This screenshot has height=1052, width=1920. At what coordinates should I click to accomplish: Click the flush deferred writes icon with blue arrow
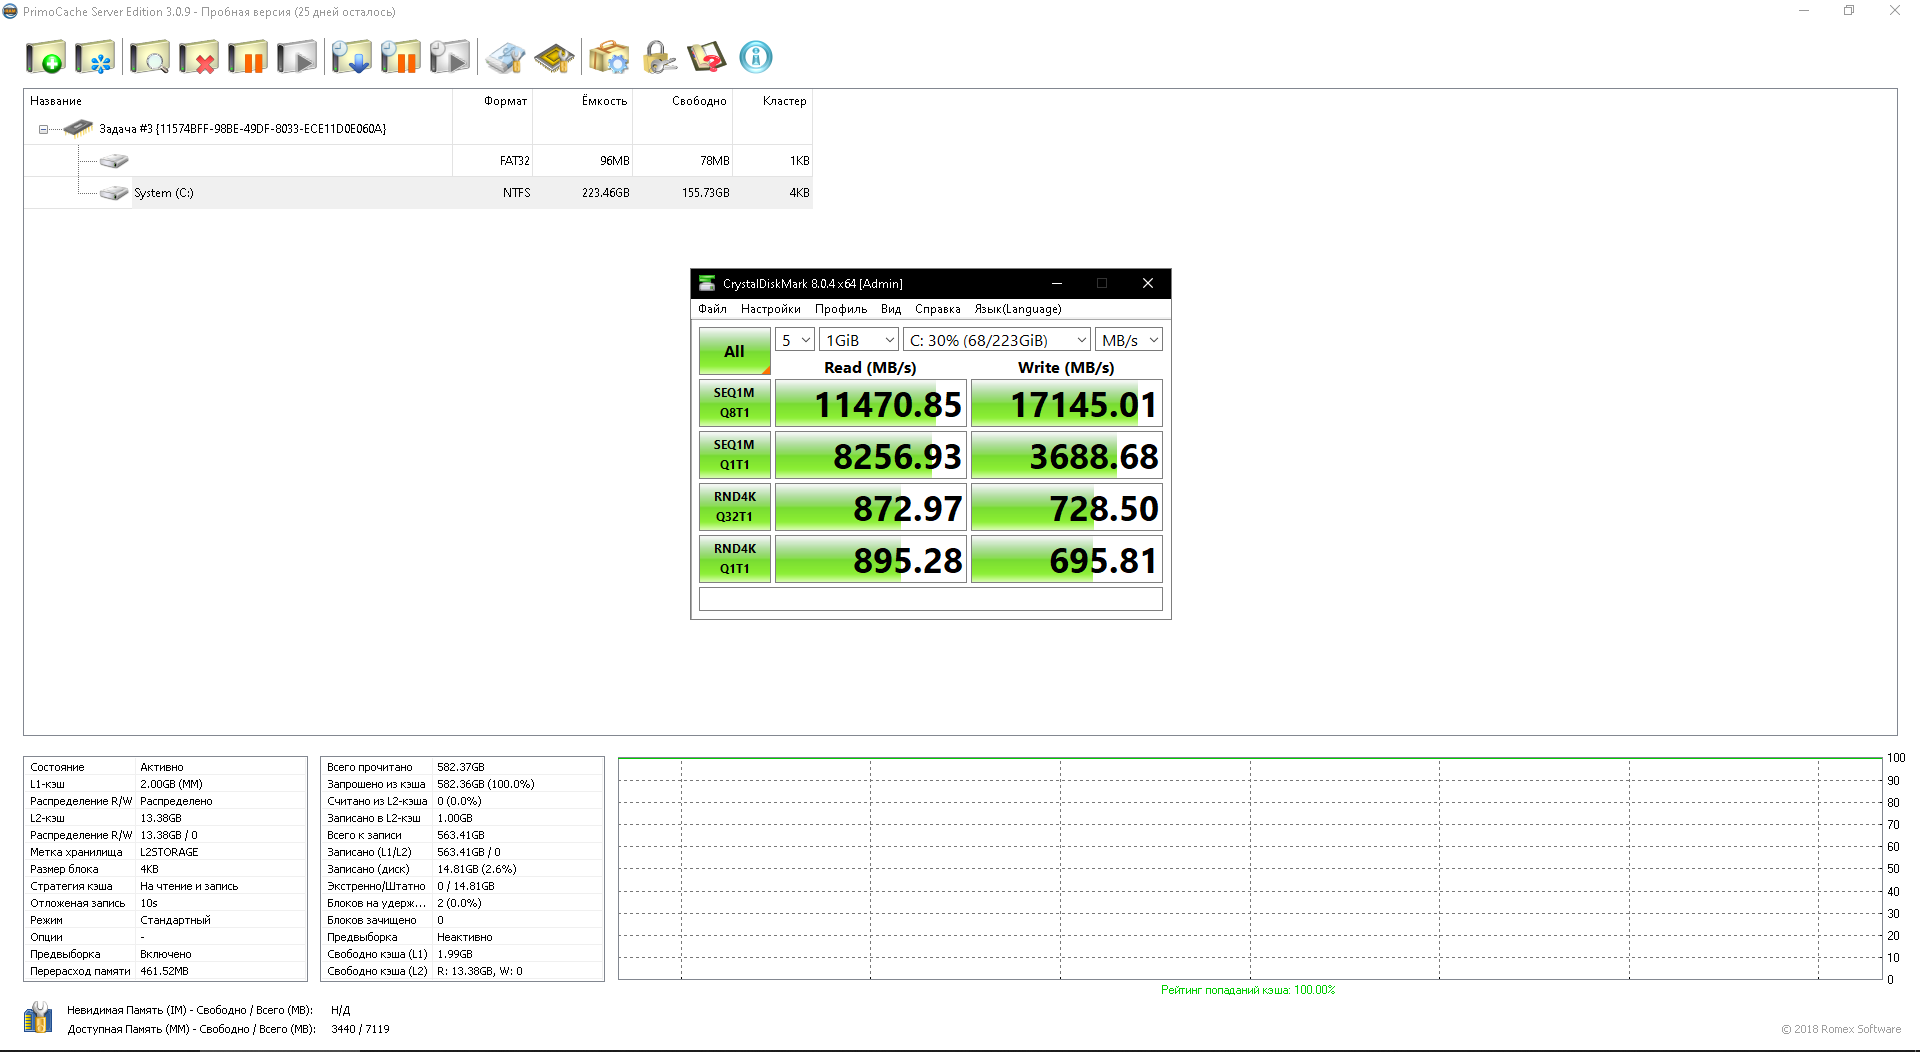[x=351, y=57]
